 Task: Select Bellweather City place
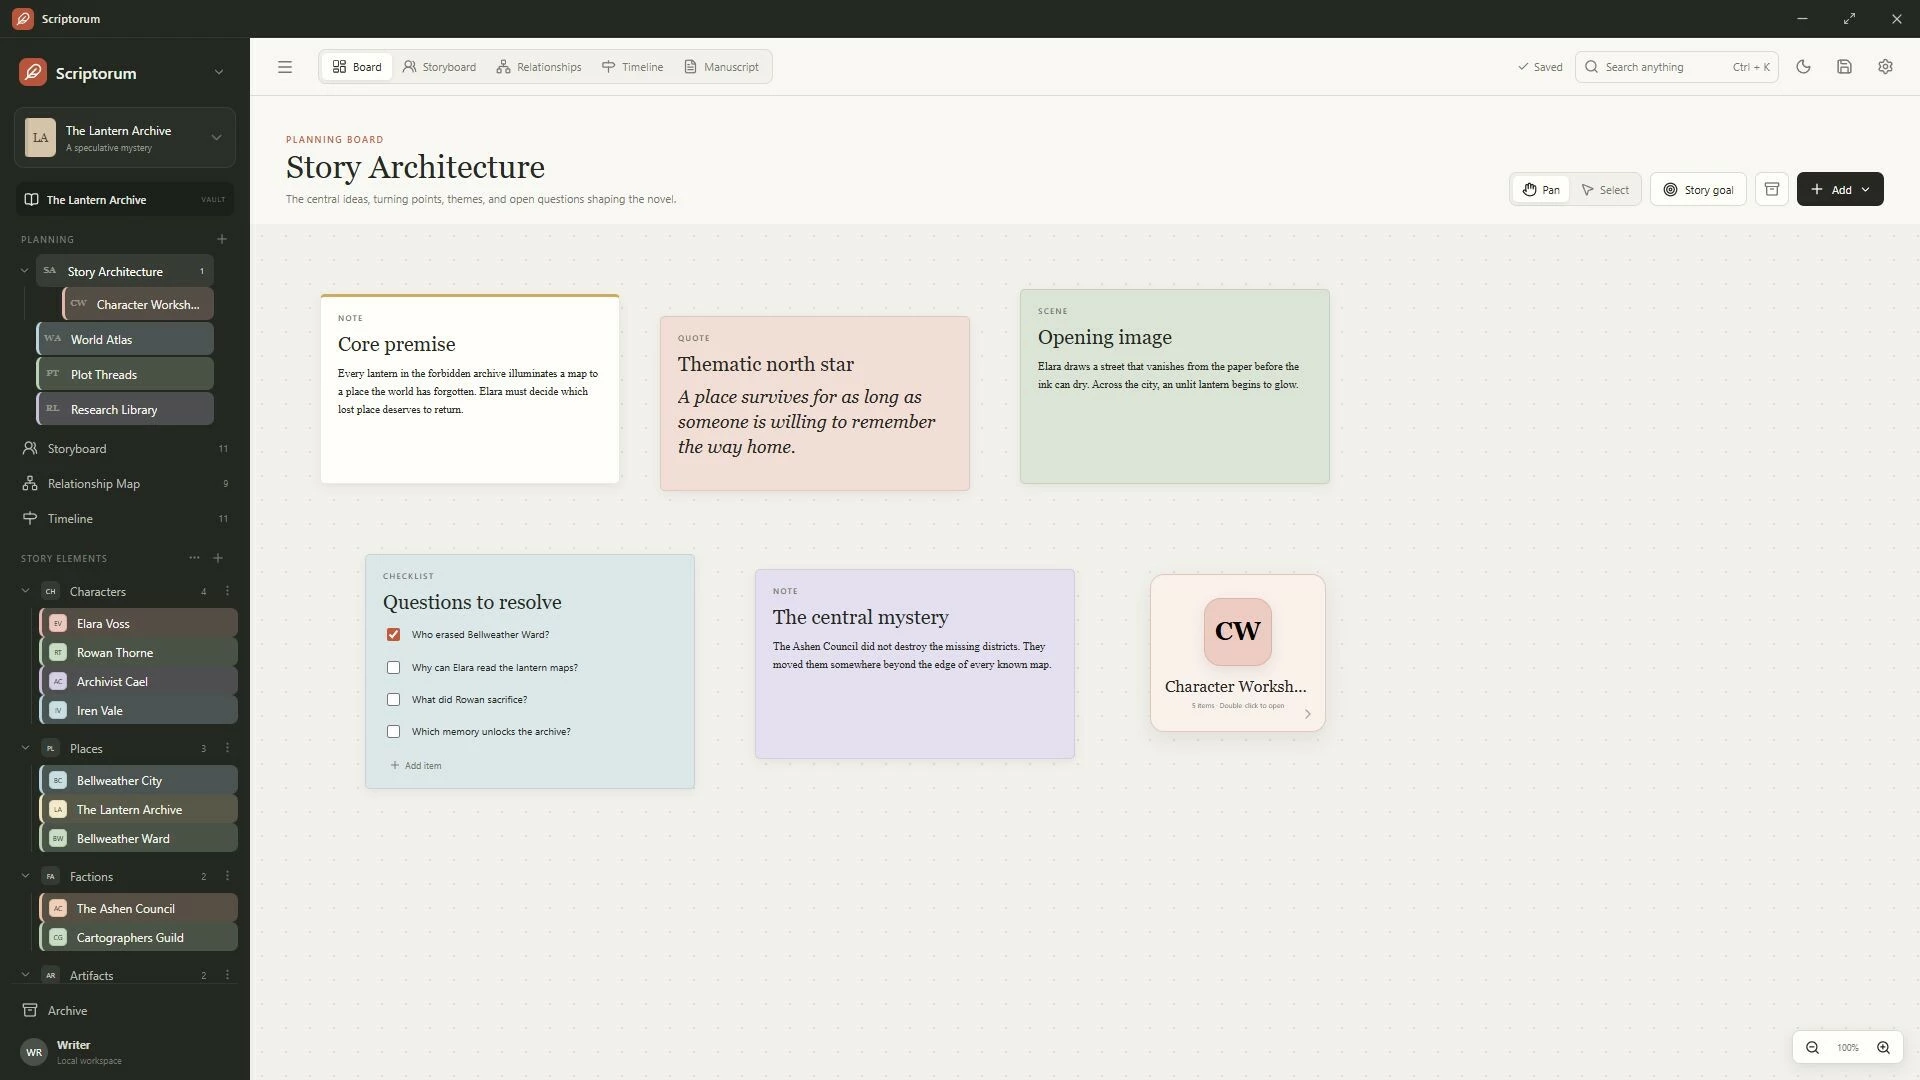[139, 780]
